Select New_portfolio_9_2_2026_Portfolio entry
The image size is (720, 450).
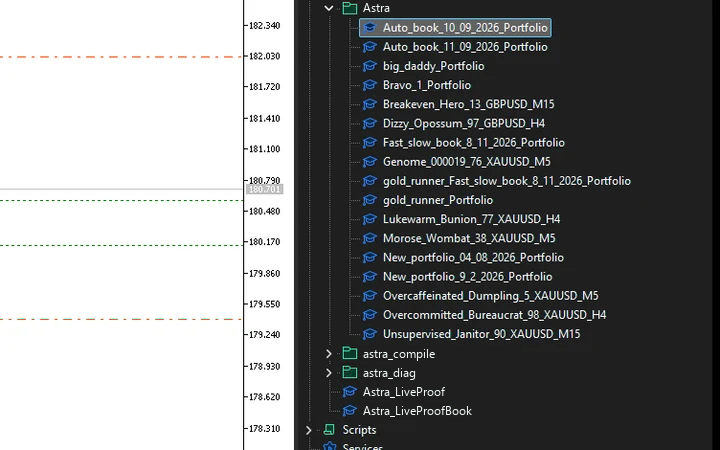467,277
